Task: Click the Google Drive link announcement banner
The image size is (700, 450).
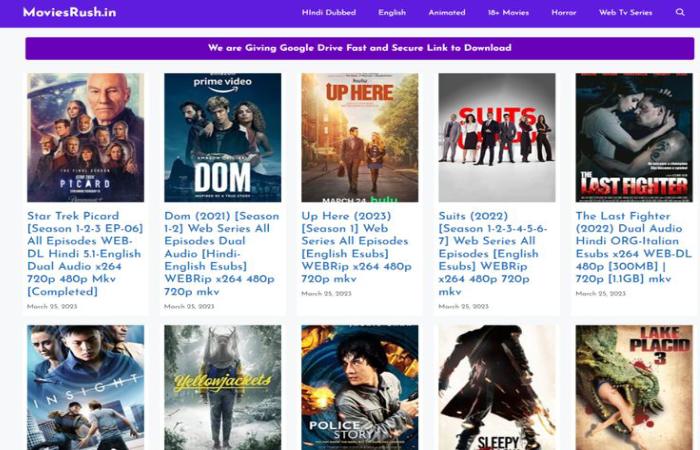Action: pyautogui.click(x=359, y=48)
